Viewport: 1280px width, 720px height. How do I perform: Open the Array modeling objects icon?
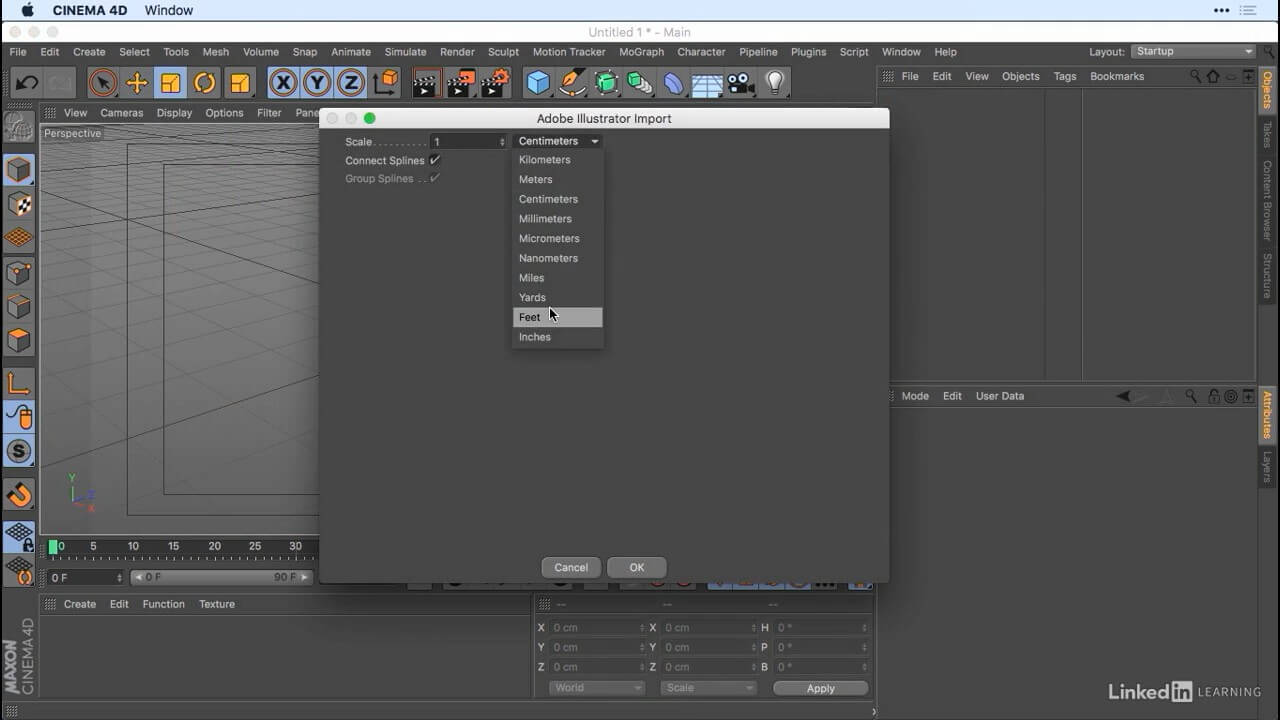pyautogui.click(x=640, y=83)
